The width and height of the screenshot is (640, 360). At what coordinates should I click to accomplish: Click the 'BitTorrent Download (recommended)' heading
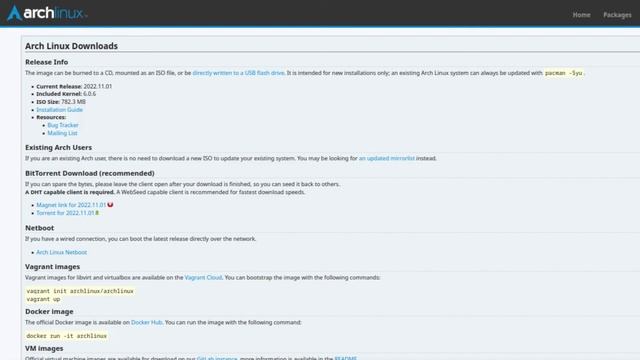pos(90,173)
